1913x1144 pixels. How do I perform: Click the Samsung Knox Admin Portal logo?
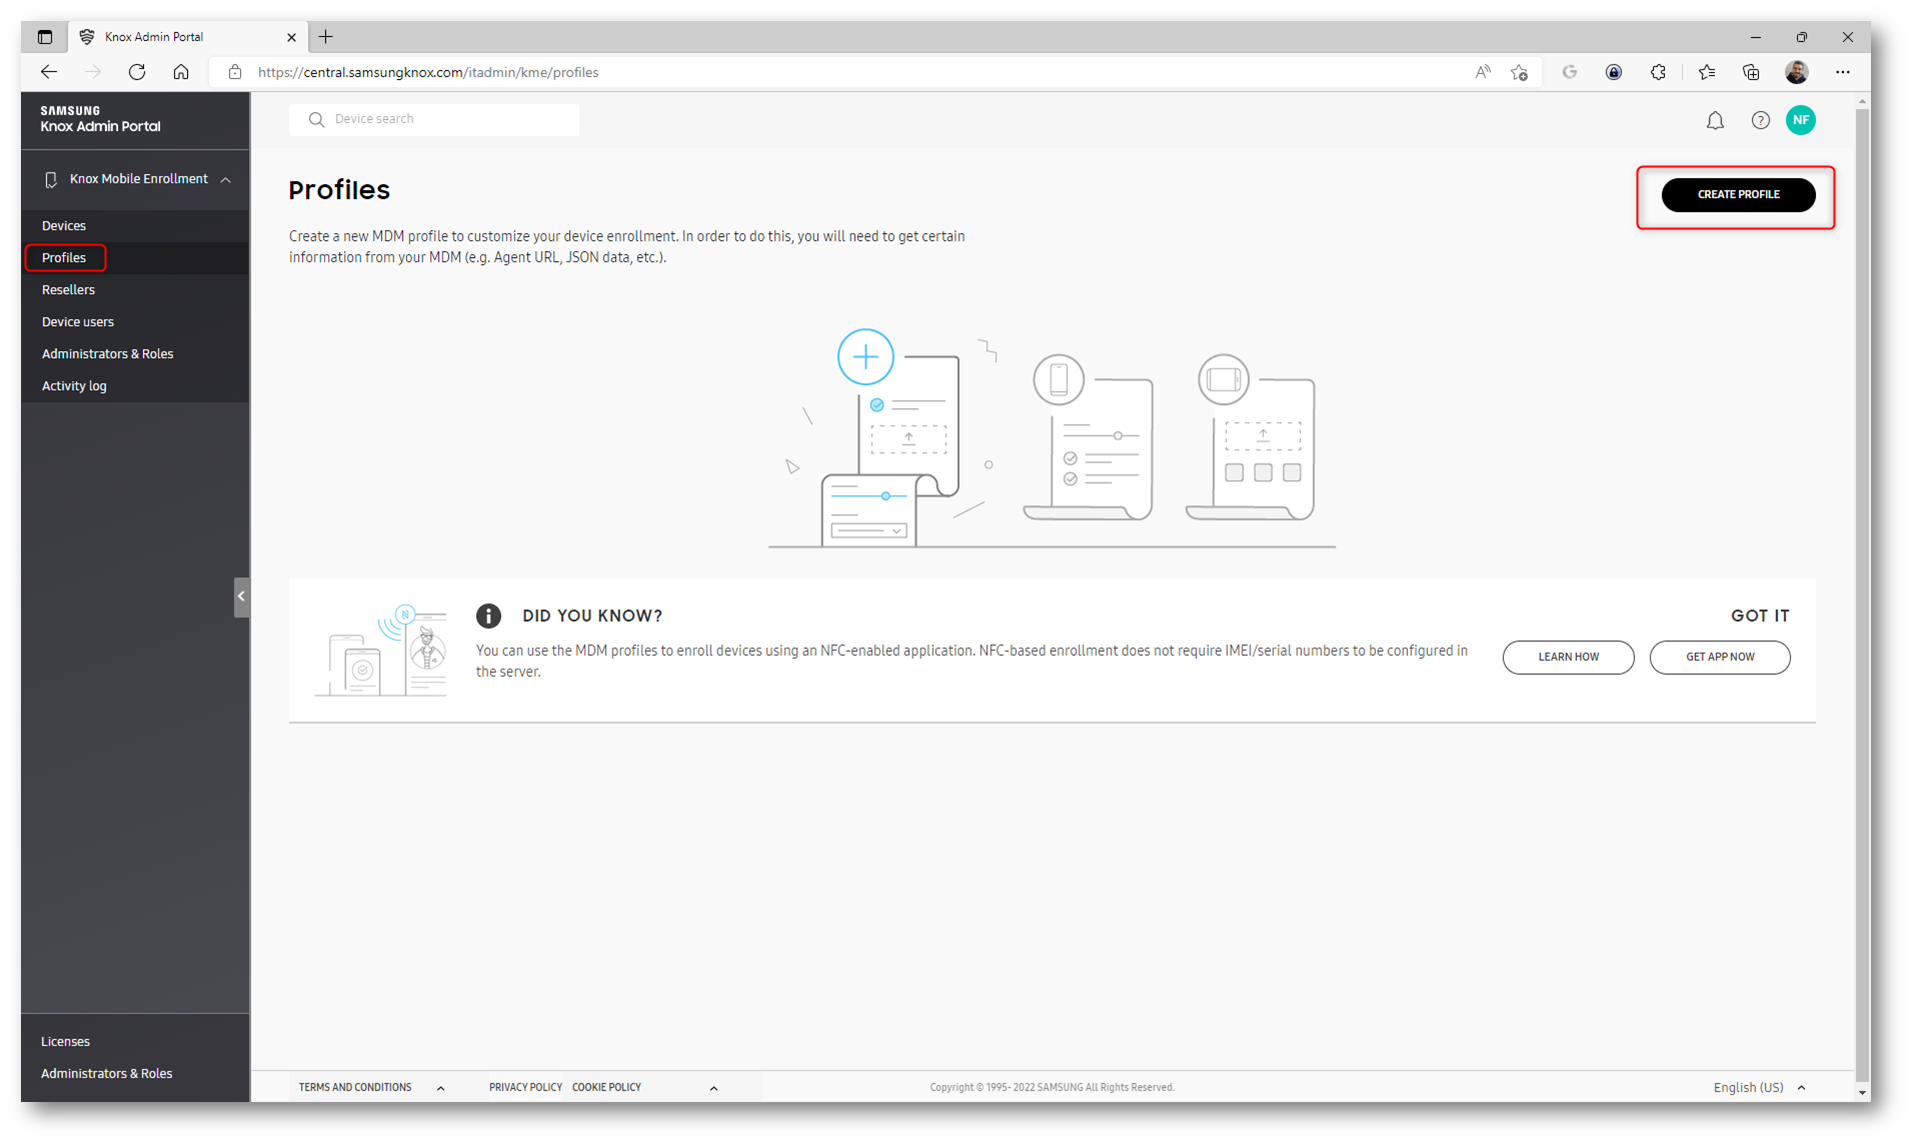coord(100,119)
